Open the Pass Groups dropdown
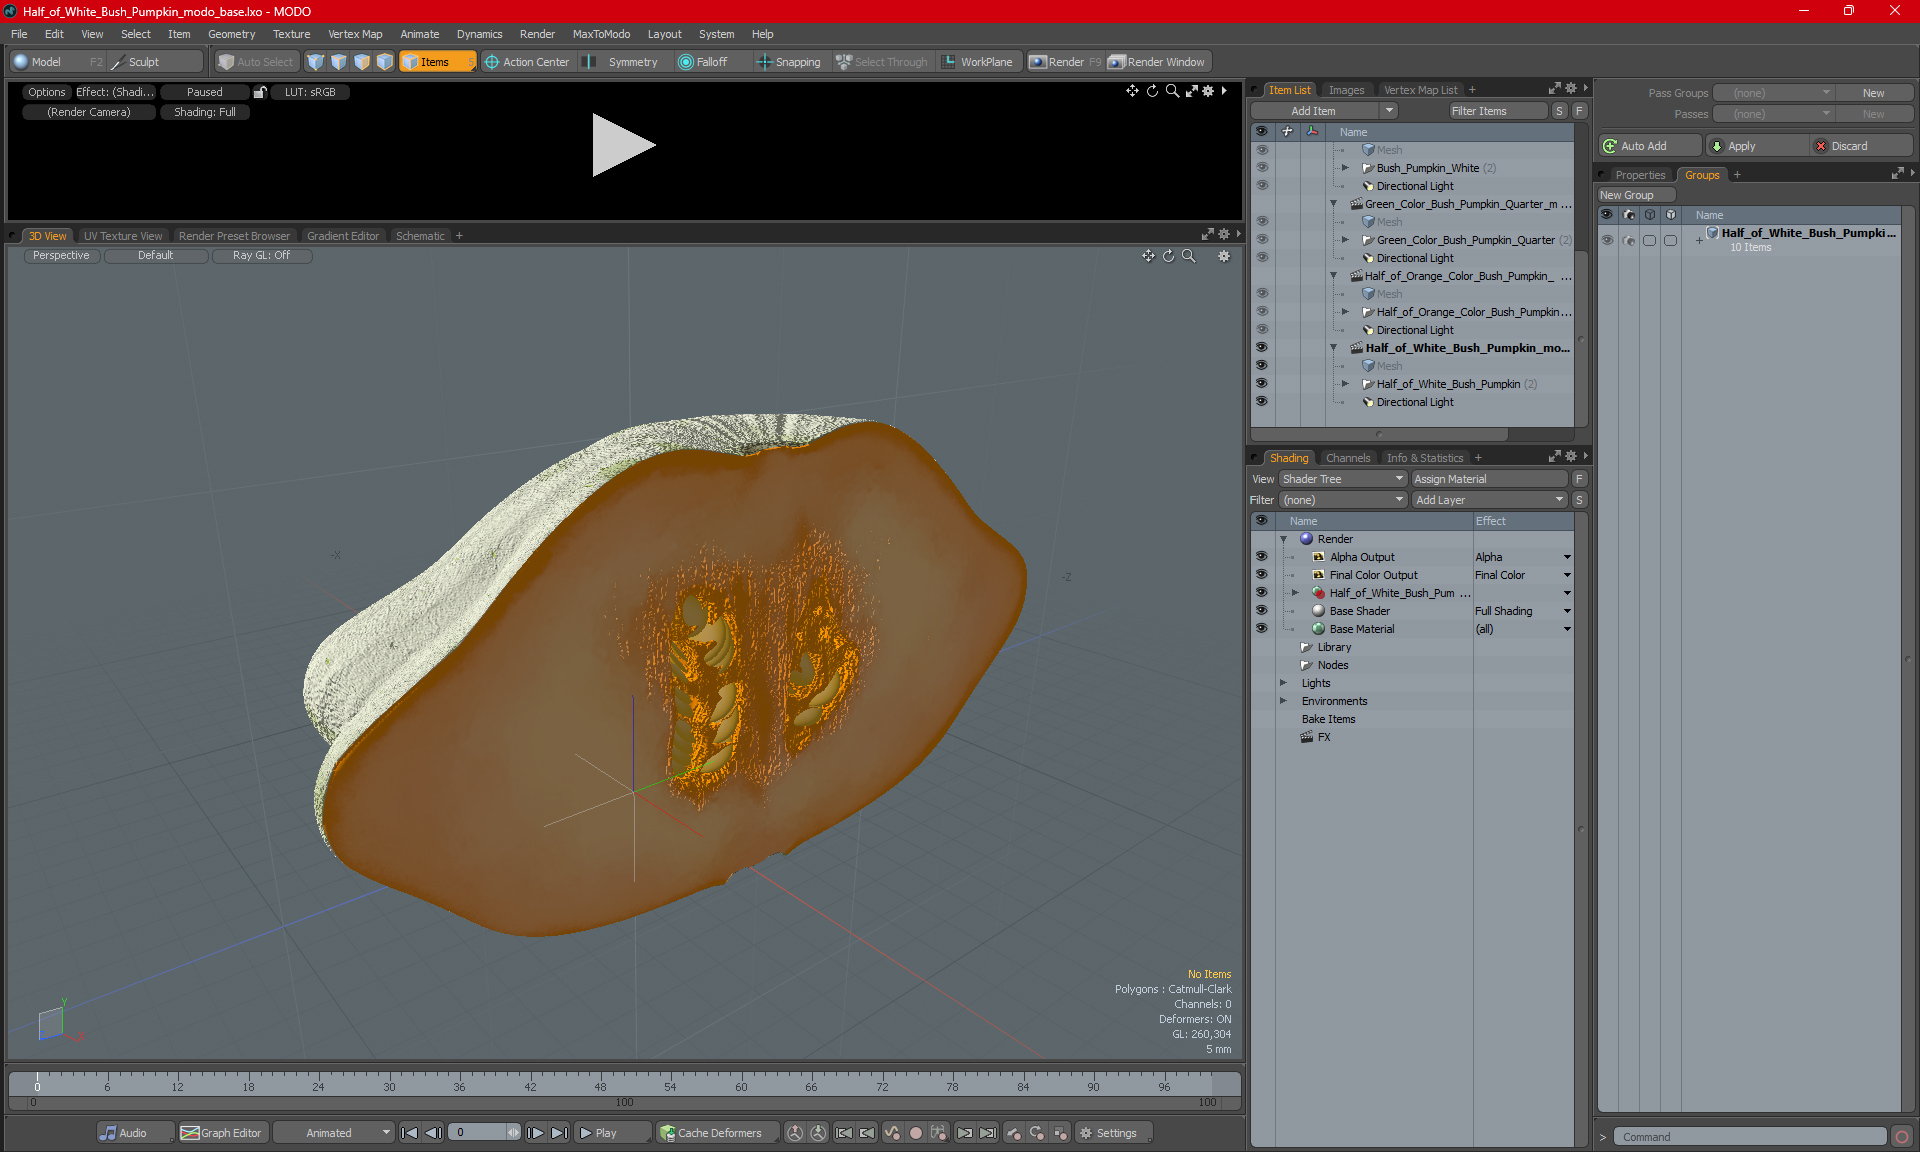 (x=1774, y=93)
